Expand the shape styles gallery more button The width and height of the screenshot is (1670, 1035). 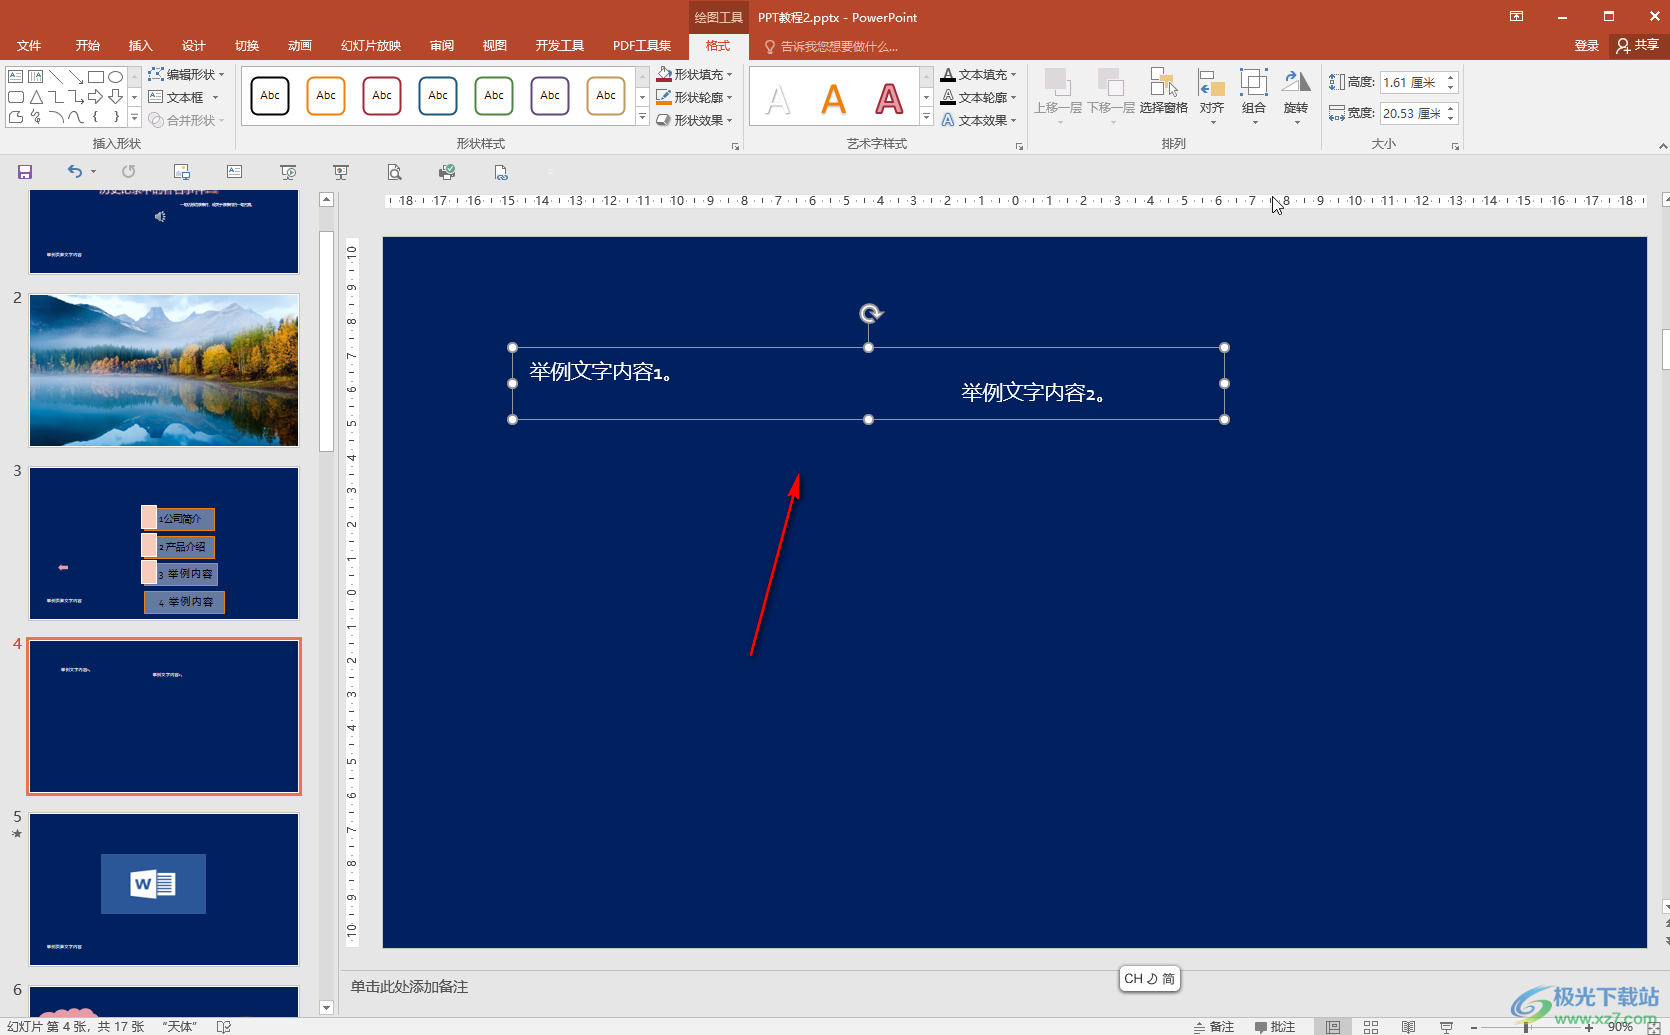(x=642, y=117)
